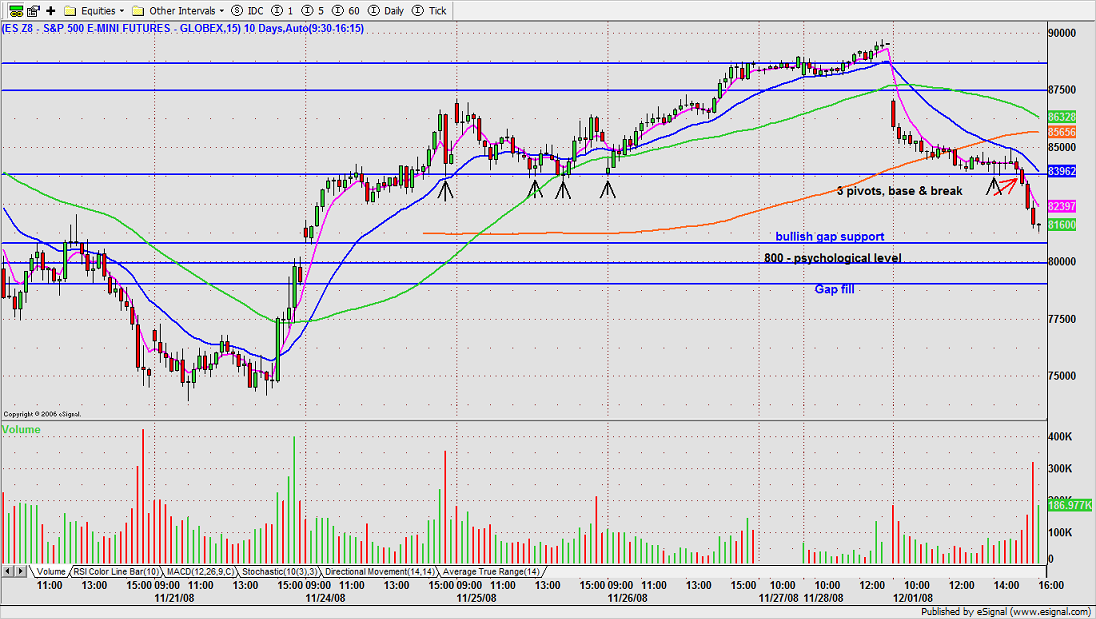The width and height of the screenshot is (1096, 619).
Task: Select the 'Gap fill' annotation text
Action: tap(835, 289)
